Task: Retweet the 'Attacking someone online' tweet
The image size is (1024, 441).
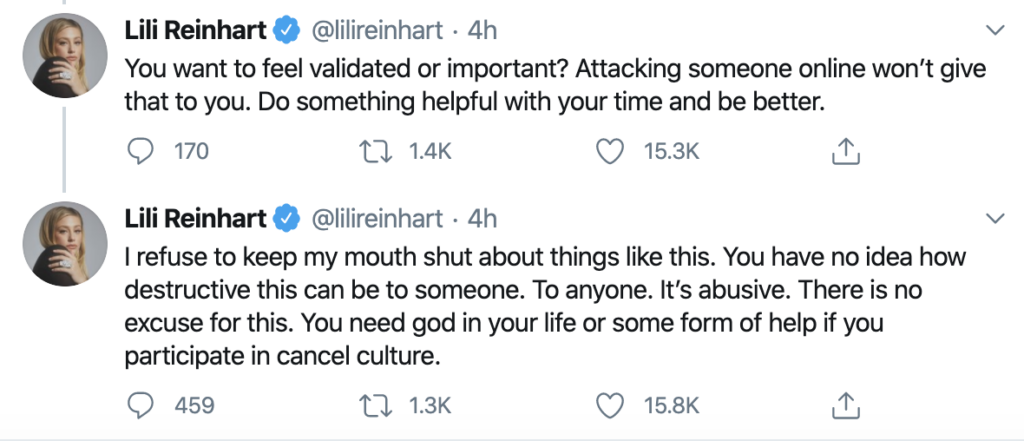Action: (x=376, y=152)
